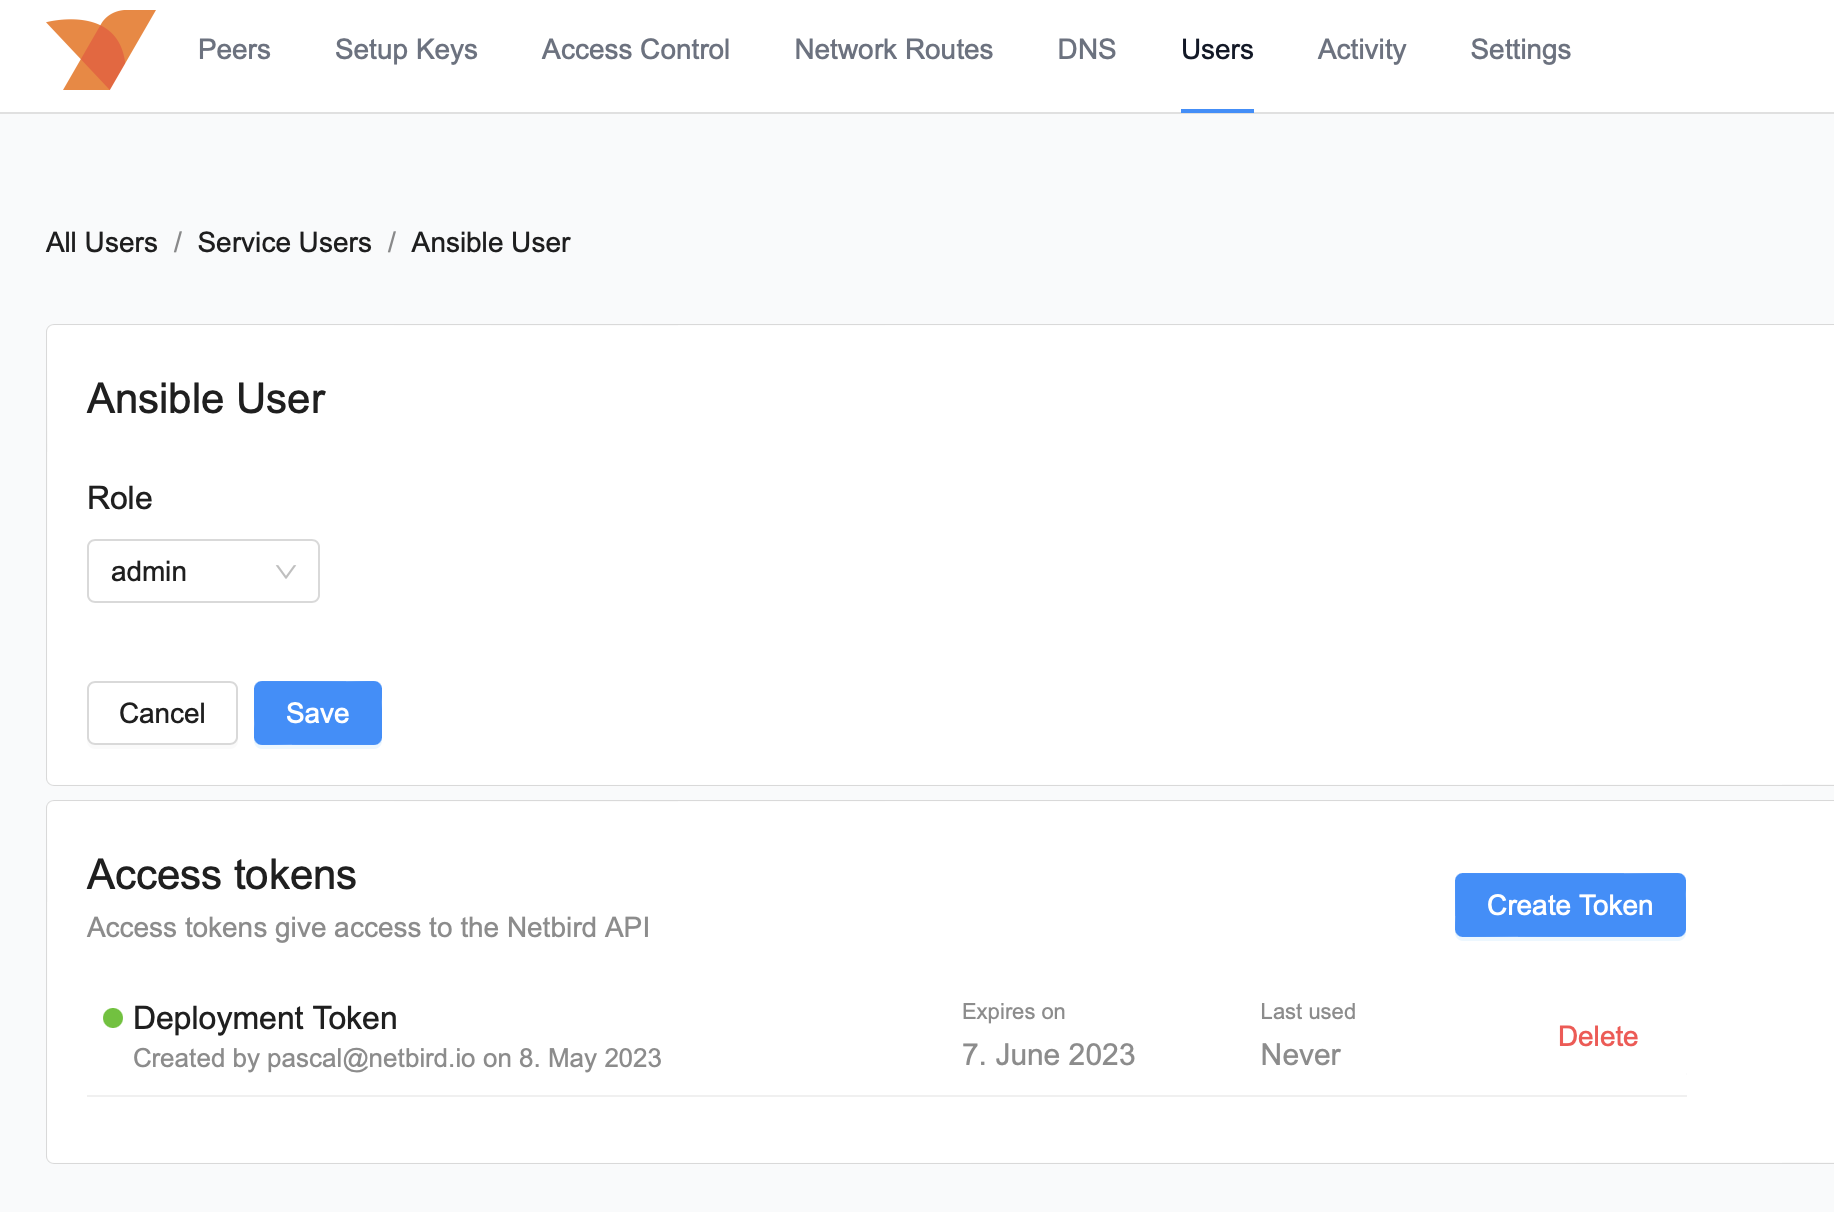Click the Create Token button
Image resolution: width=1834 pixels, height=1212 pixels.
(x=1569, y=905)
